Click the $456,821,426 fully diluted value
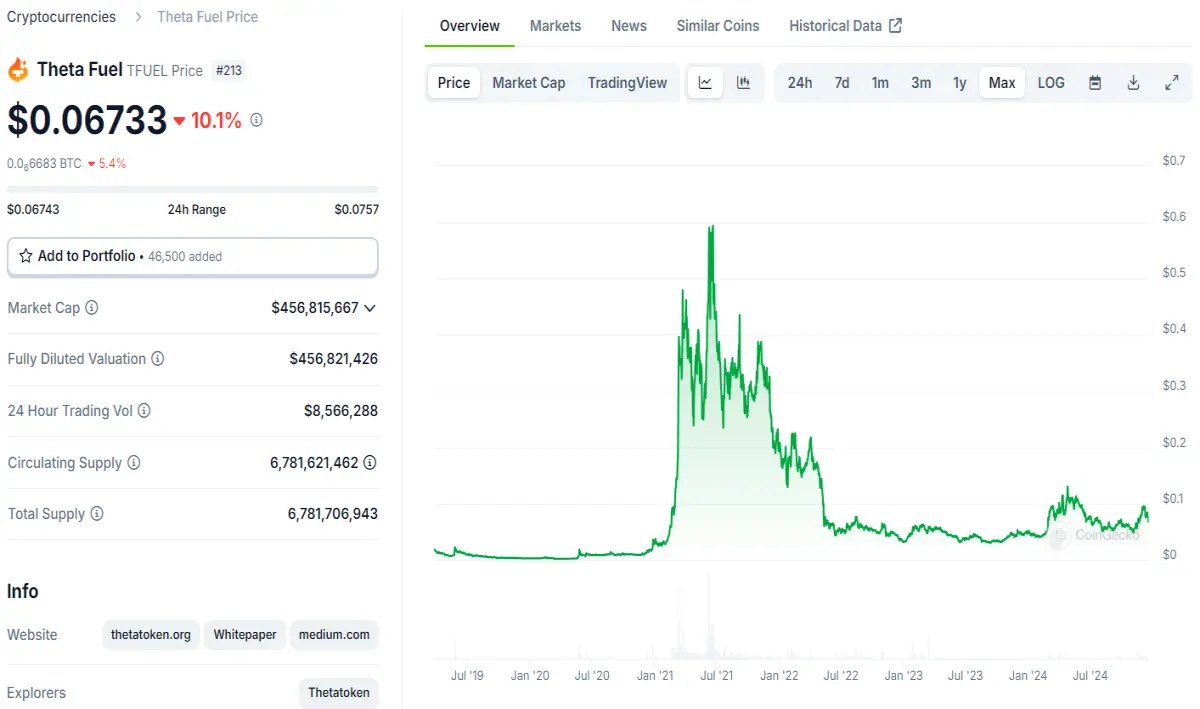 (334, 359)
